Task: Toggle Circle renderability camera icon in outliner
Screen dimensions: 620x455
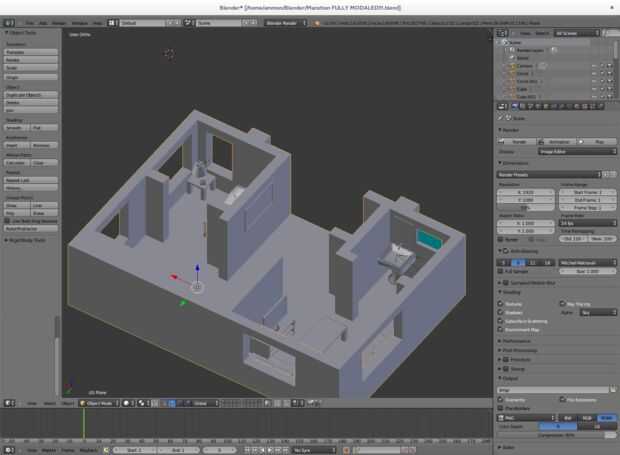Action: coord(610,74)
